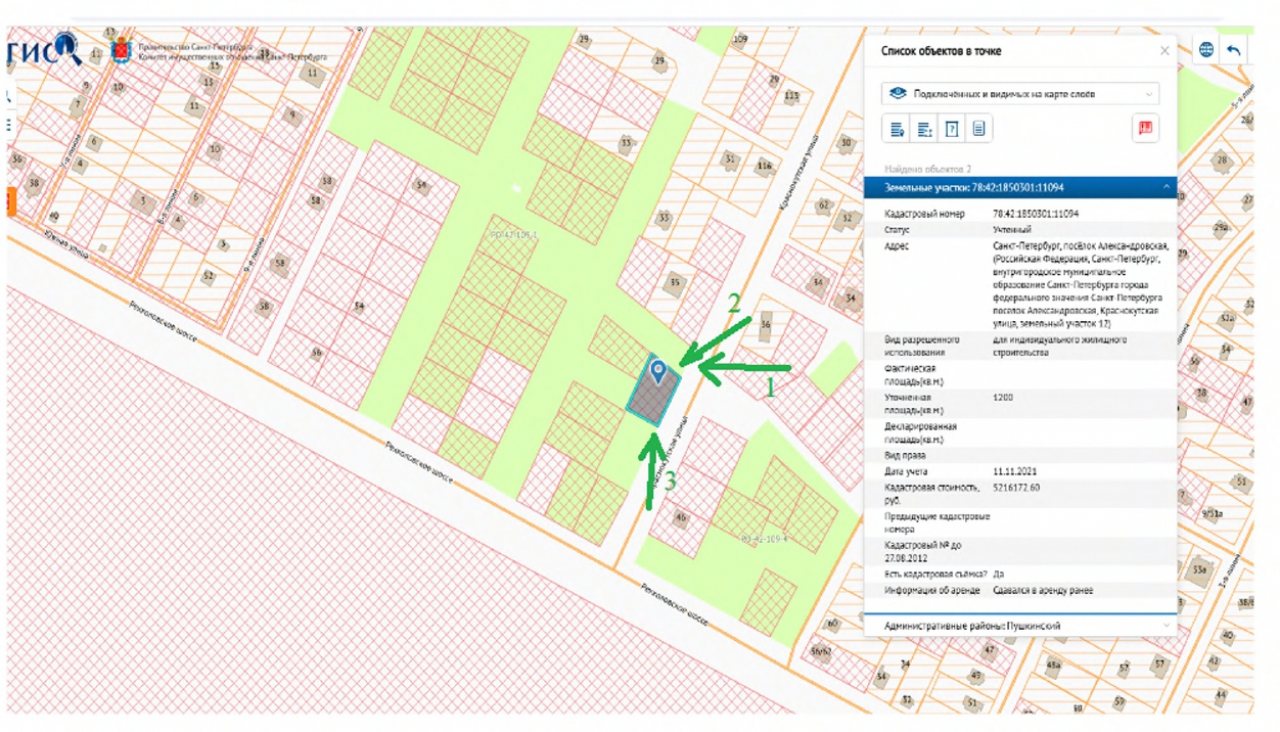Click the blue location pin on the map
This screenshot has width=1280, height=732.
(657, 373)
